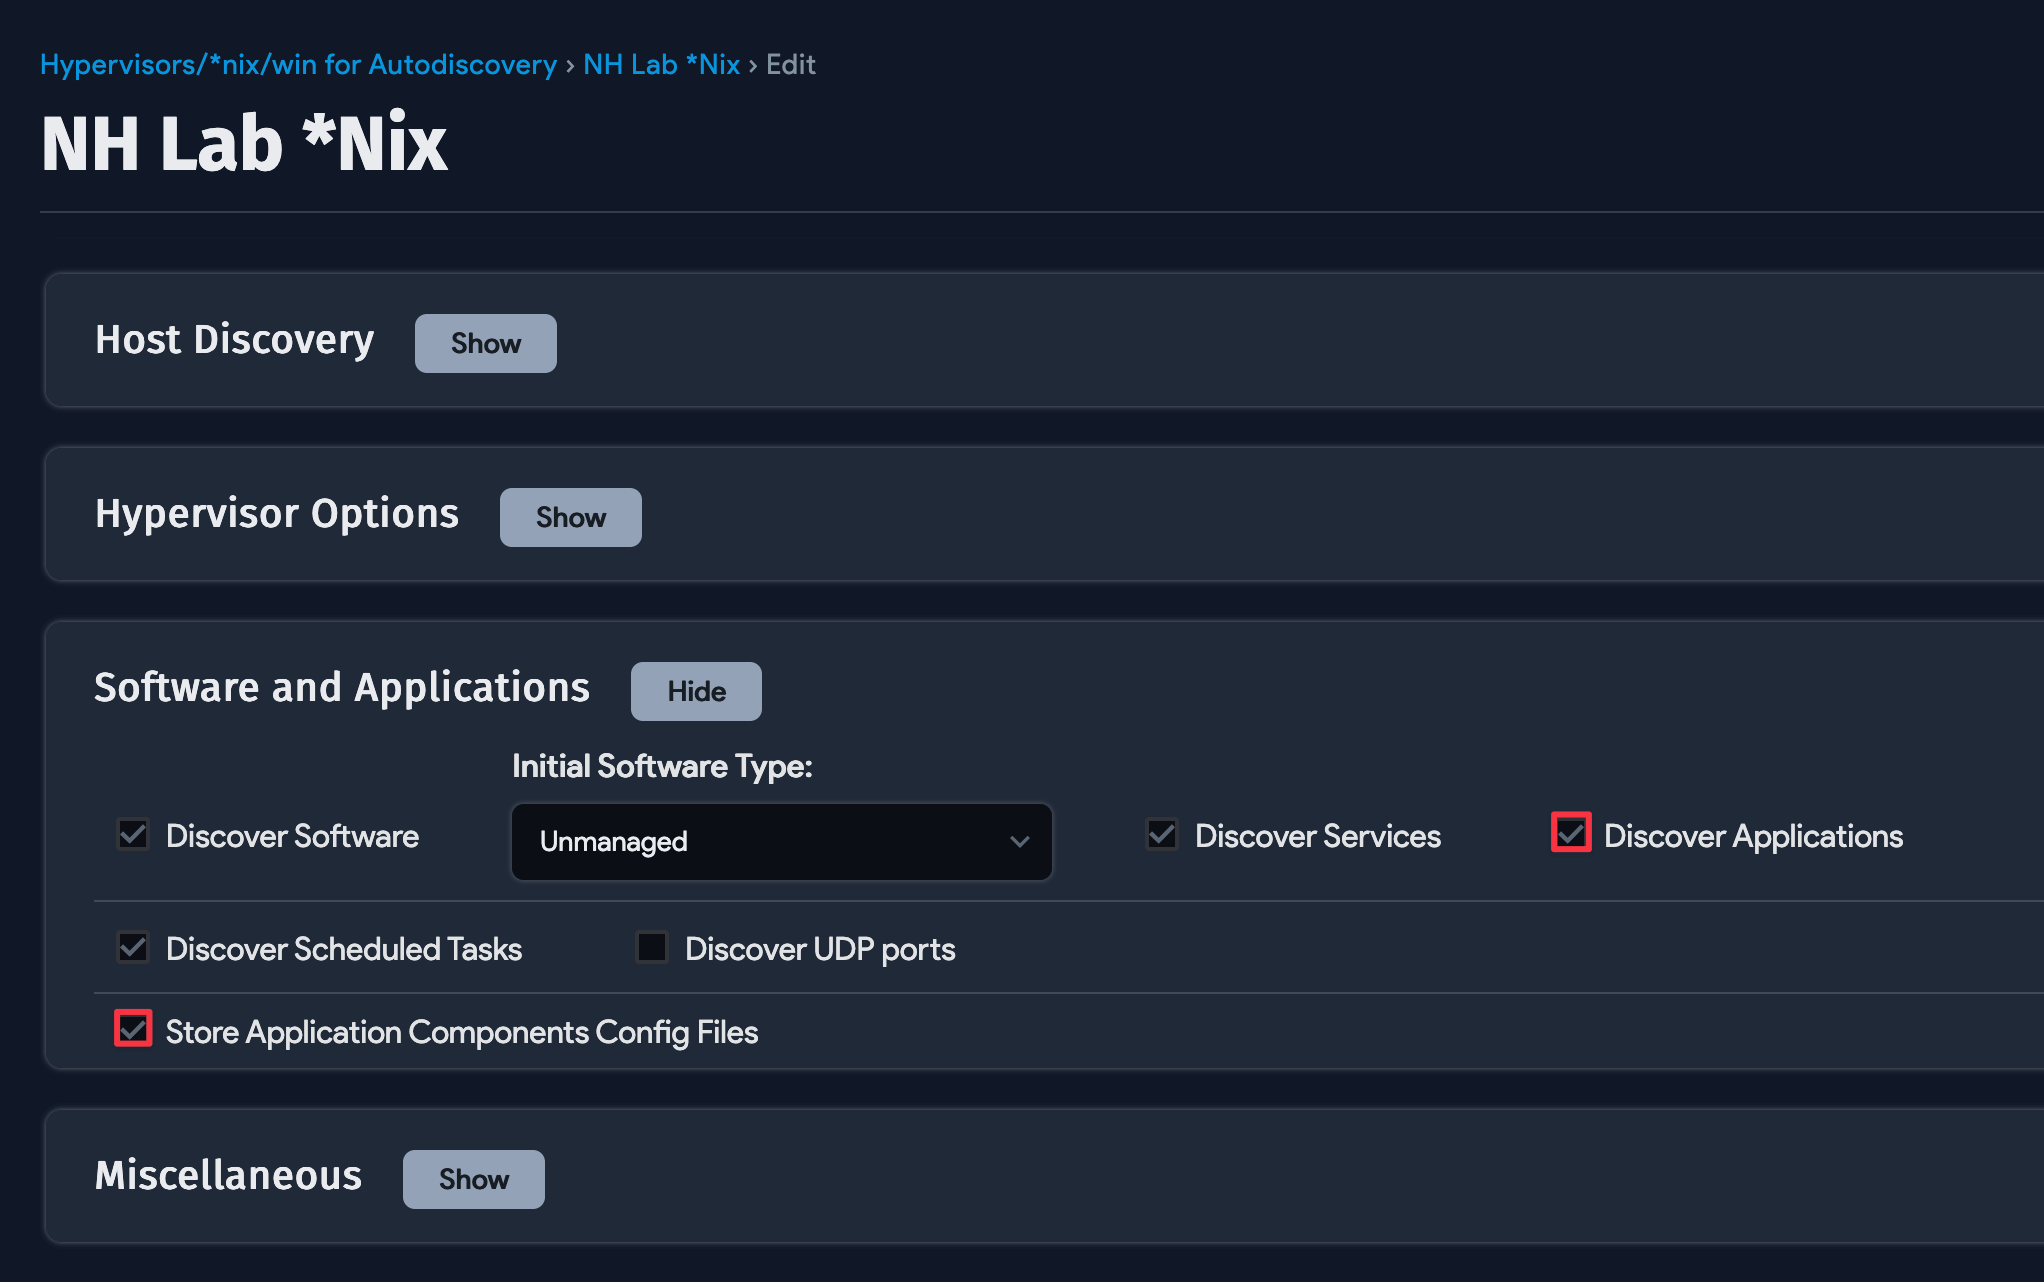Show the Hypervisor Options settings
Viewport: 2044px width, 1282px height.
pyautogui.click(x=570, y=517)
